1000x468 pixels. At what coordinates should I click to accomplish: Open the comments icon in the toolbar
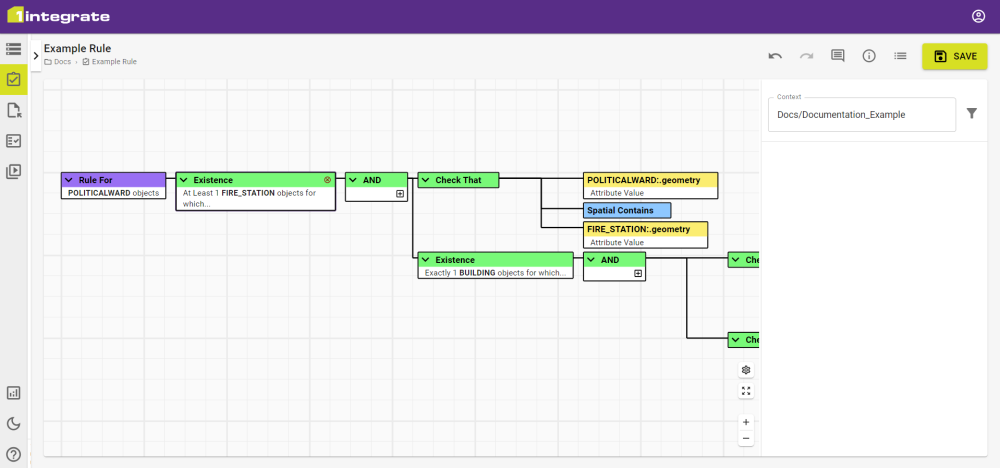(x=838, y=56)
